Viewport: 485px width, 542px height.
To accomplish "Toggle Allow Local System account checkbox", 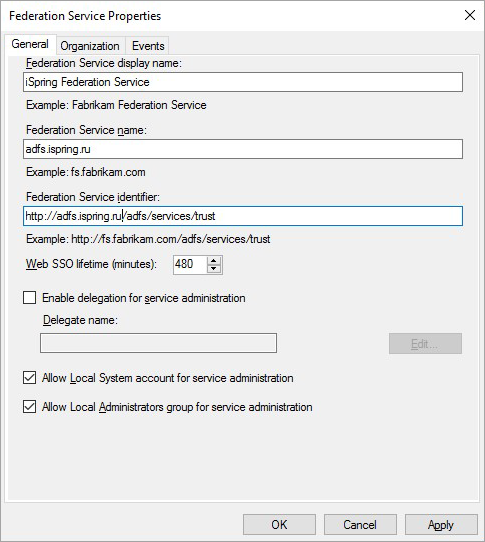I will [29, 378].
